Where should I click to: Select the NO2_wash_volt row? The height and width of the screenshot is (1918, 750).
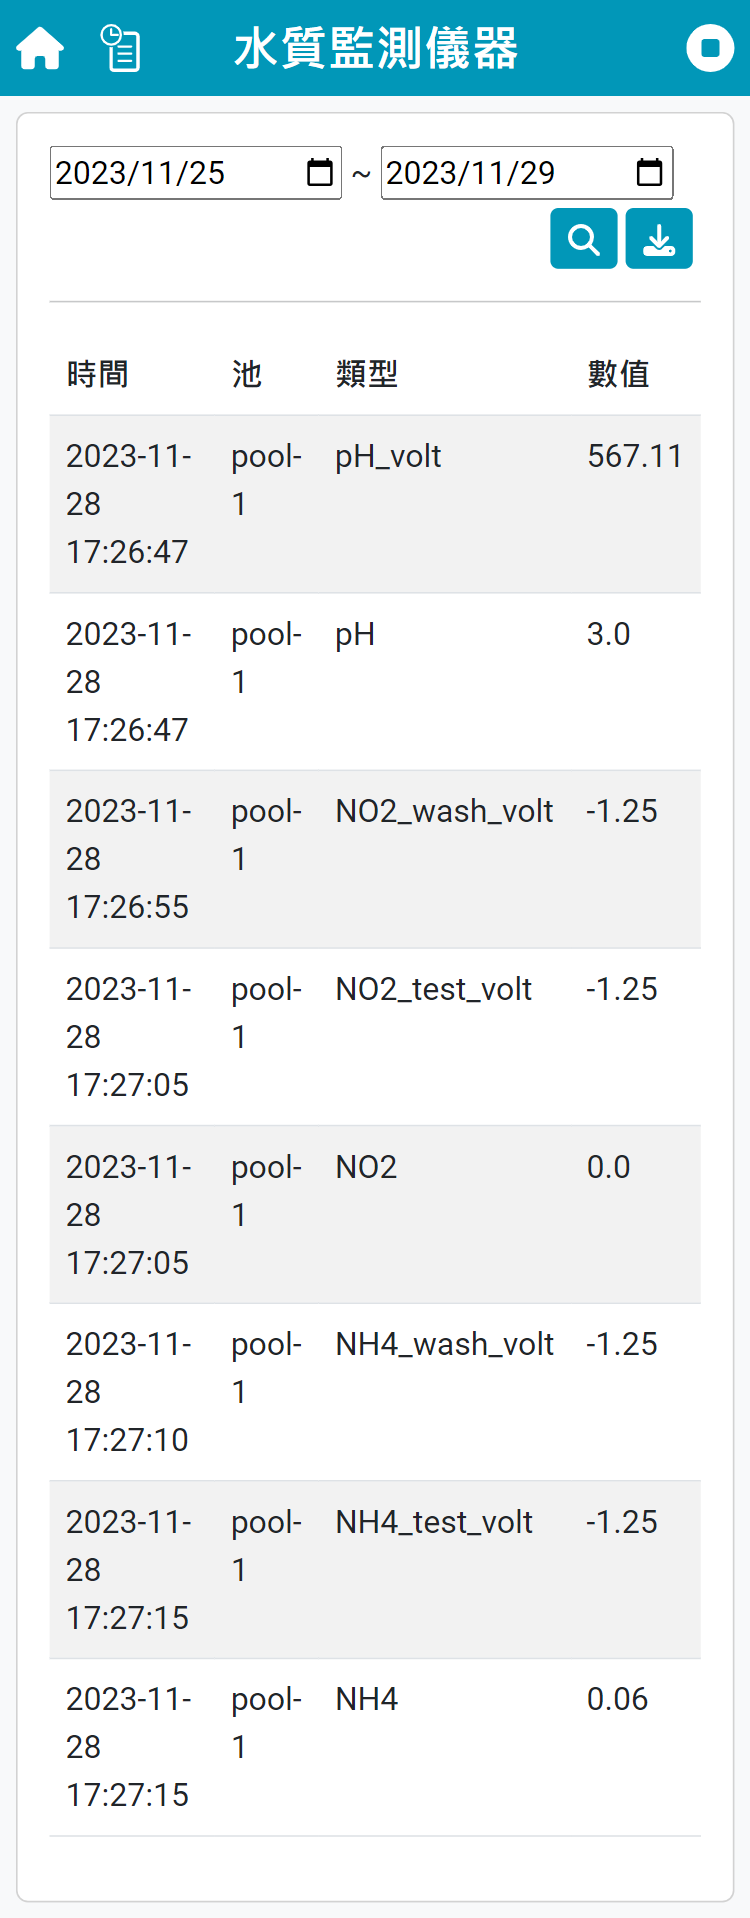(x=444, y=811)
